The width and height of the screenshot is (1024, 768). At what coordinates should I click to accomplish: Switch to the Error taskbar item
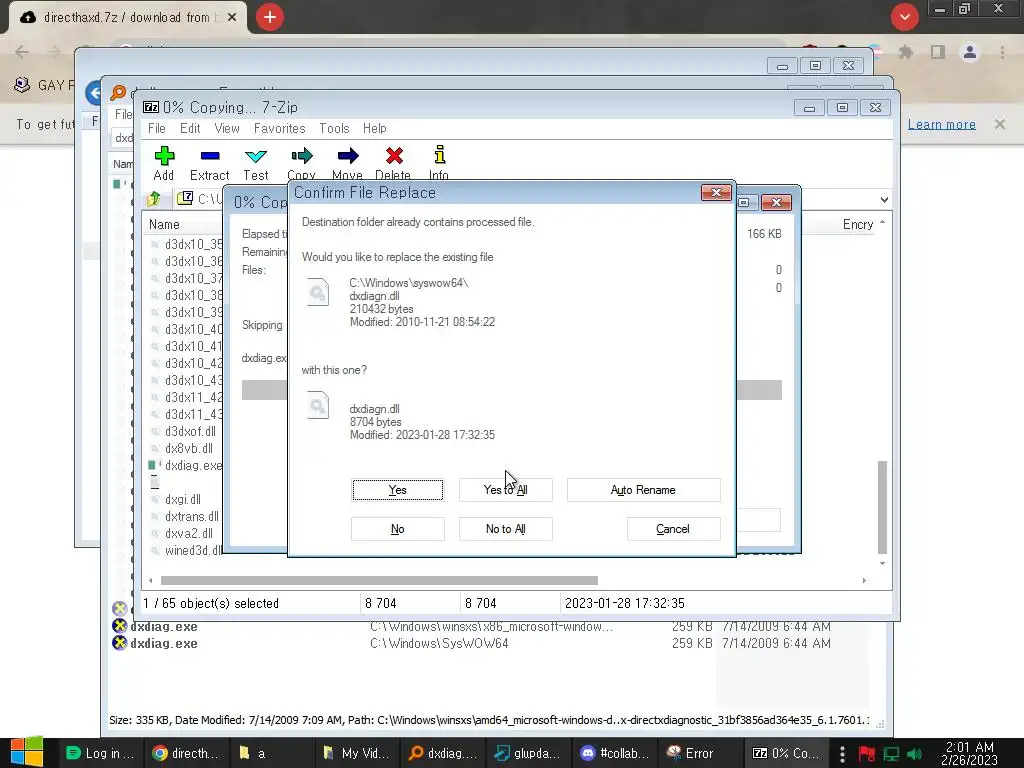[701, 754]
